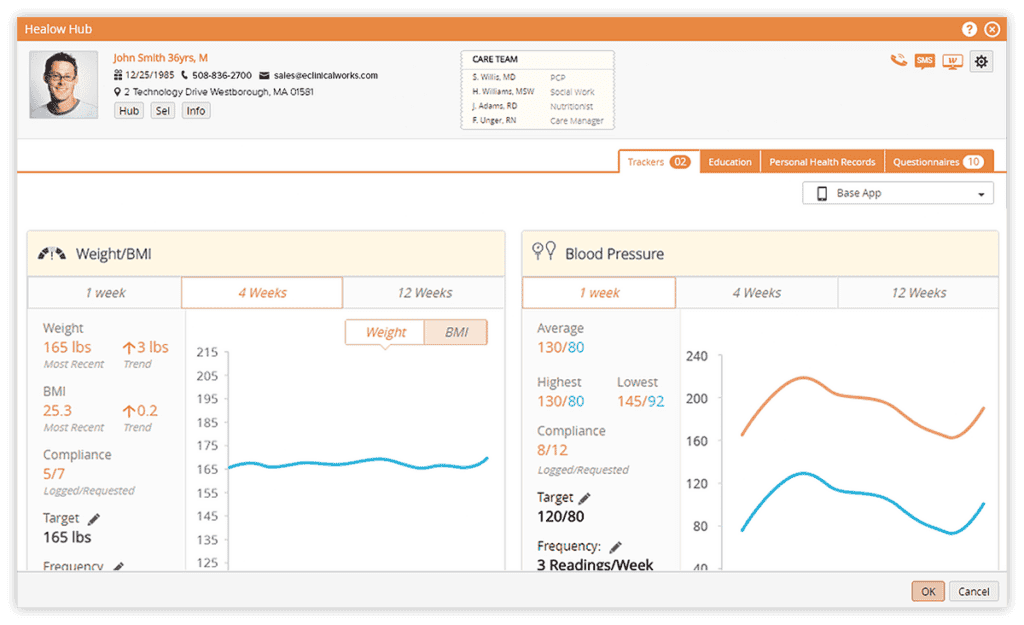Select 12 Weeks range for Weight/BMI
Image resolution: width=1024 pixels, height=625 pixels.
point(424,293)
